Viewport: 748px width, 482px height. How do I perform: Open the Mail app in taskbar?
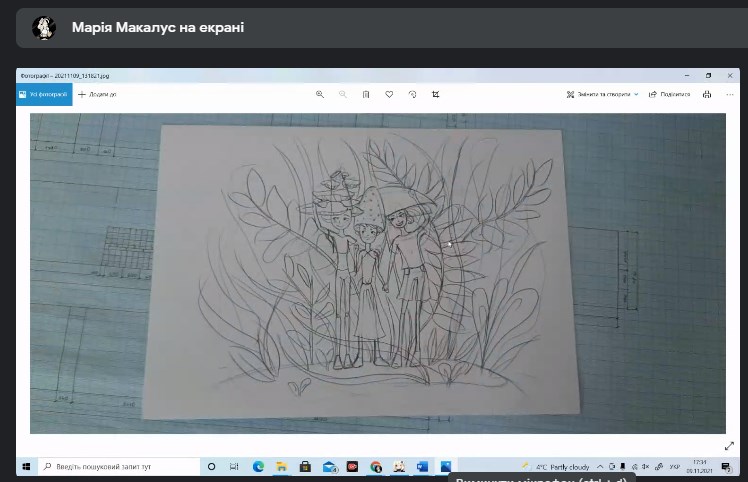(330, 467)
